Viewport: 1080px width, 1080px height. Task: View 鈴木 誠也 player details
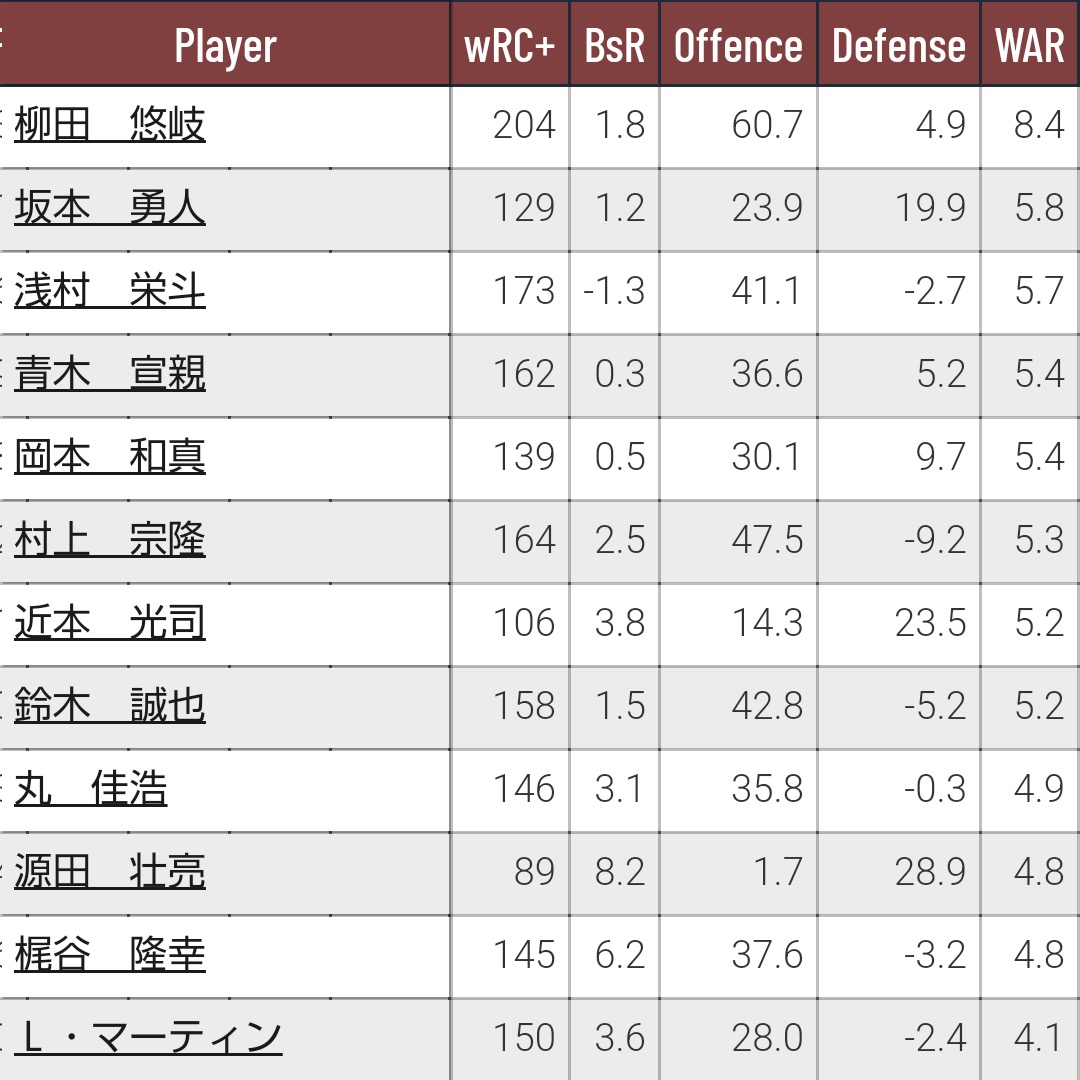point(110,706)
